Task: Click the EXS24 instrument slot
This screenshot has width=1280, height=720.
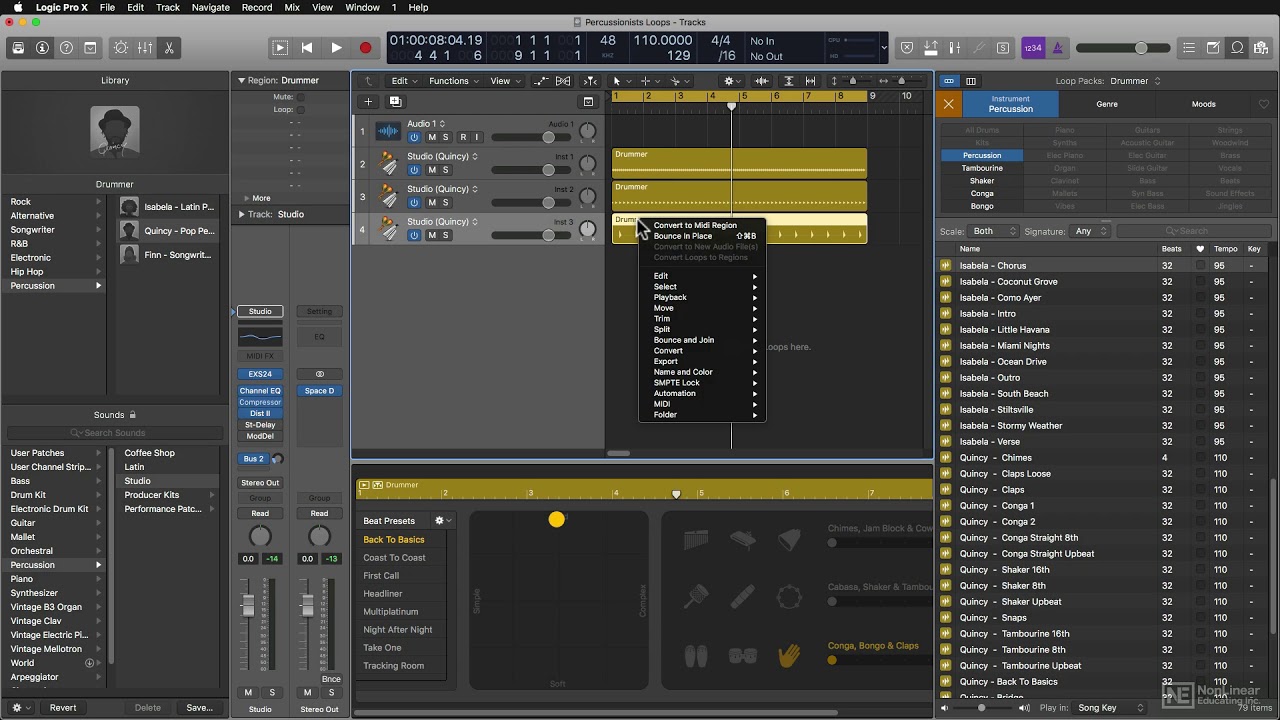Action: 260,374
